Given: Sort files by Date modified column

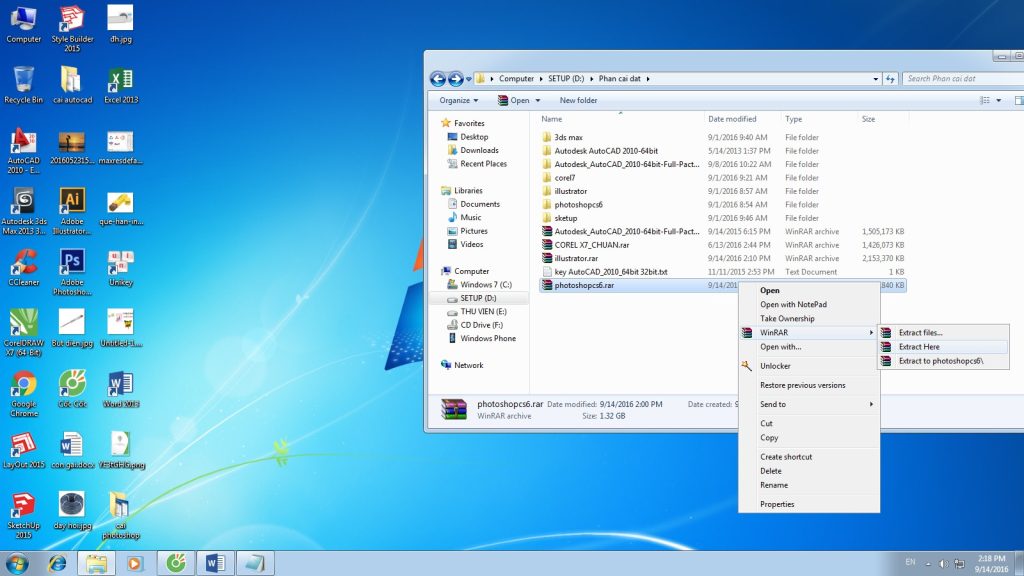Looking at the screenshot, I should (732, 119).
